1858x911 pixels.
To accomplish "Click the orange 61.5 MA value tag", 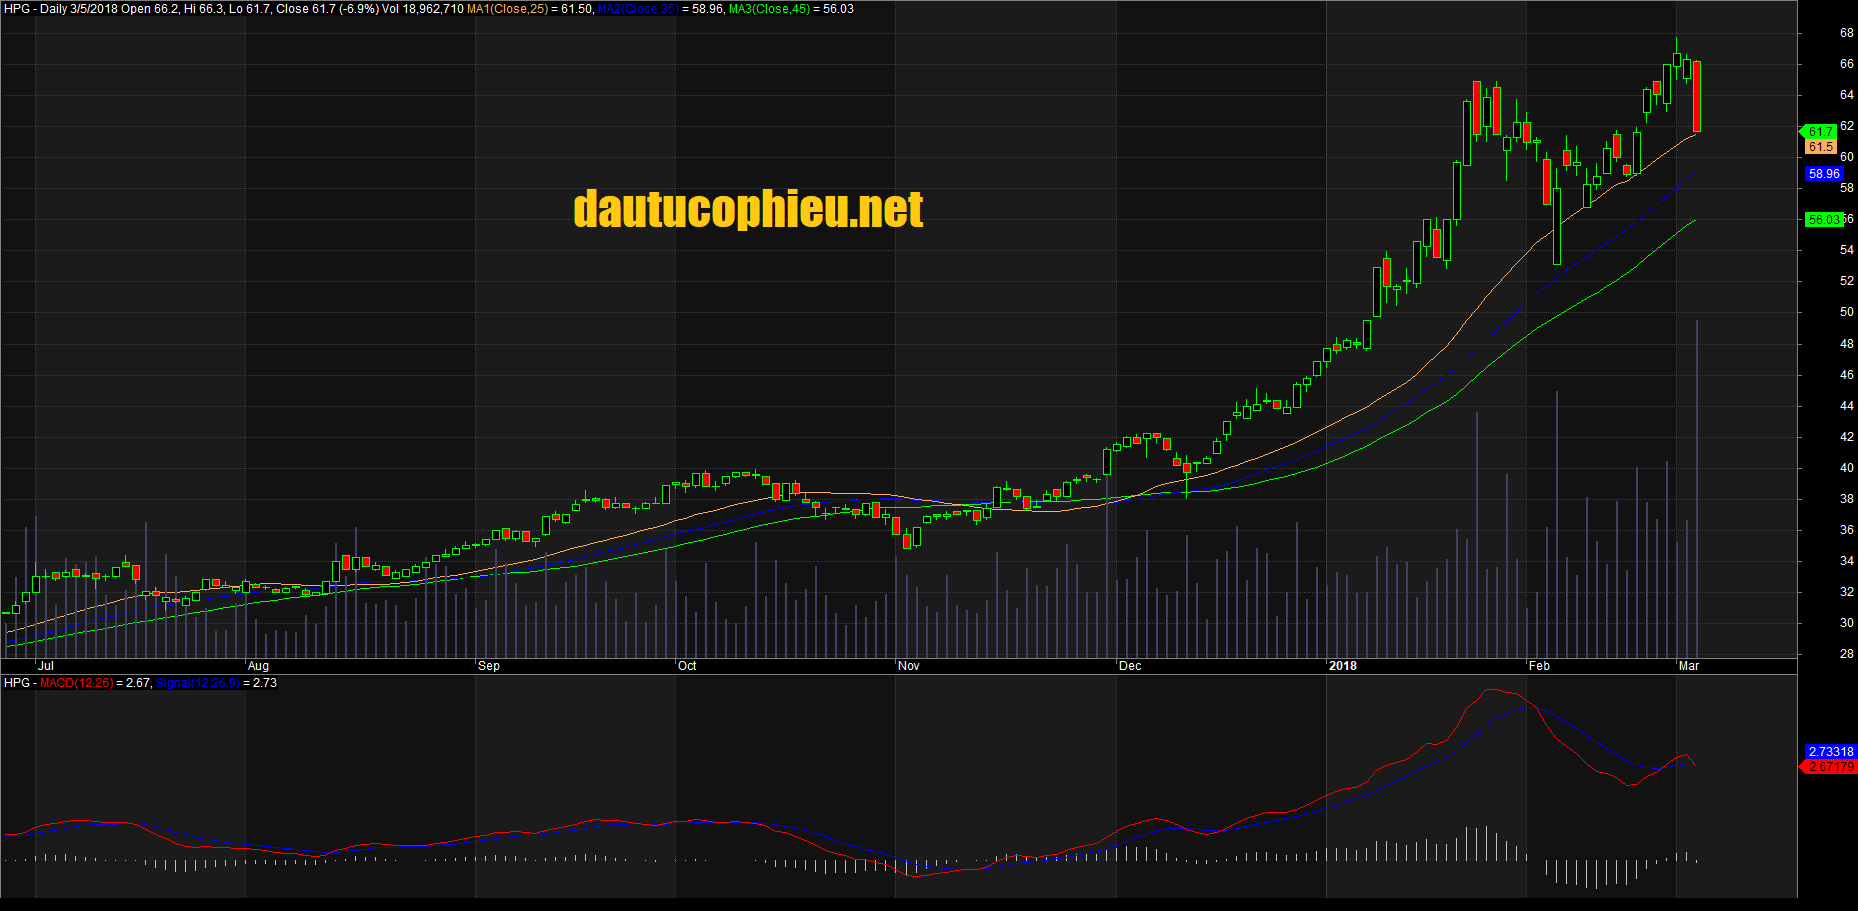I will tap(1820, 147).
